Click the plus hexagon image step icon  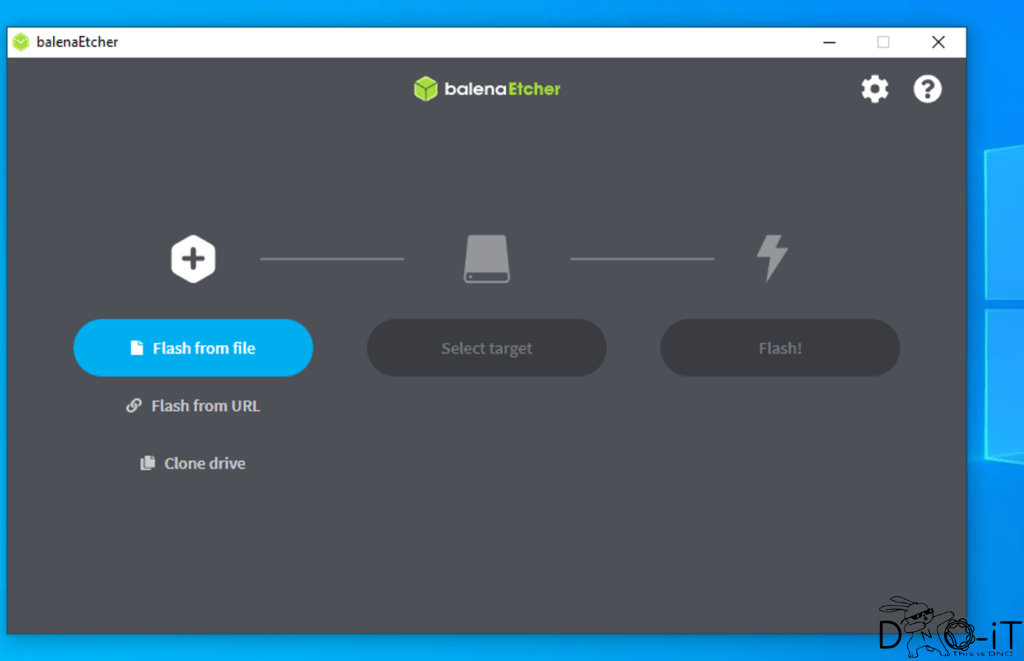pyautogui.click(x=193, y=260)
